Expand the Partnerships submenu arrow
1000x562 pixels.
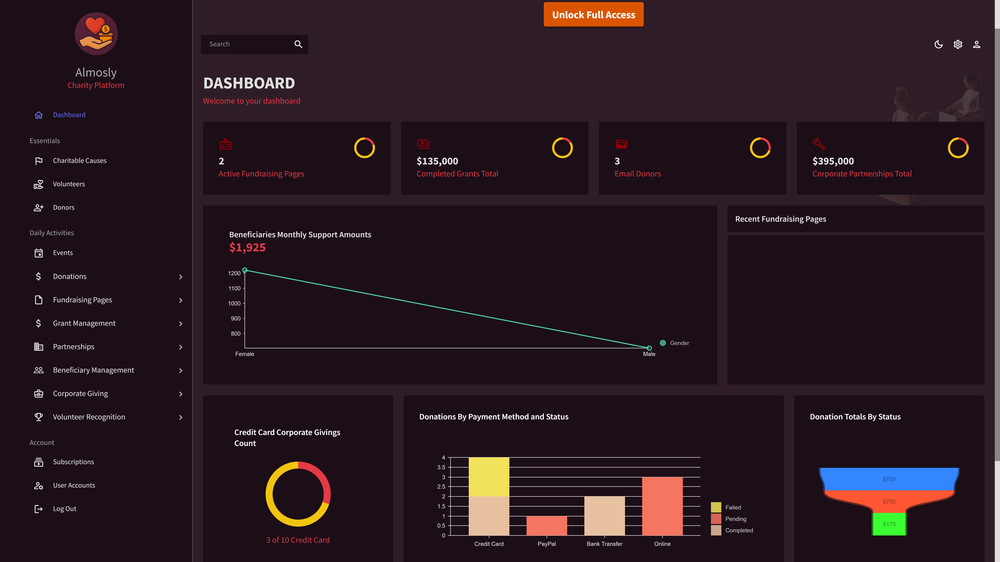pos(180,348)
